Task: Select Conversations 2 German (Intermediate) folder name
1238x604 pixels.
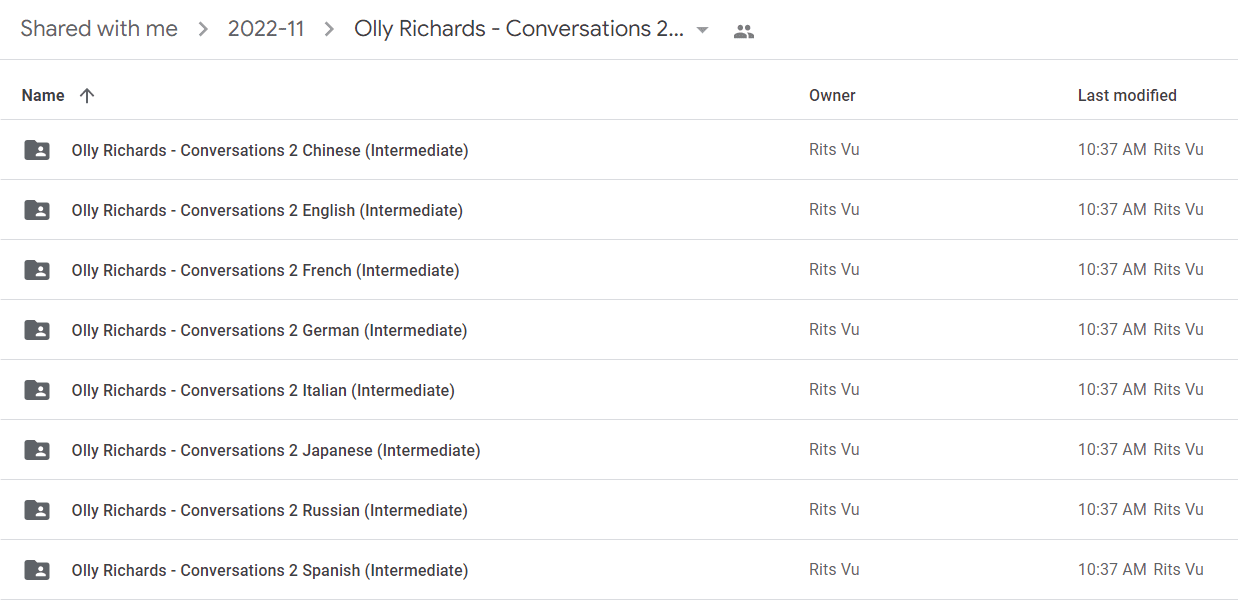Action: pyautogui.click(x=269, y=331)
